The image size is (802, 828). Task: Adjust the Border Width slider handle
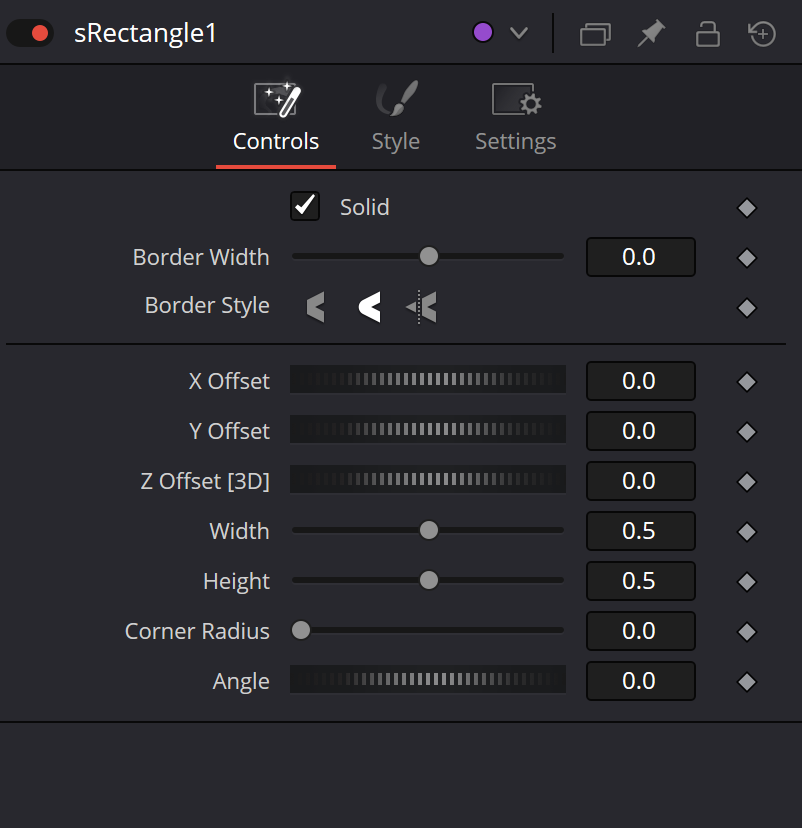[x=429, y=256]
